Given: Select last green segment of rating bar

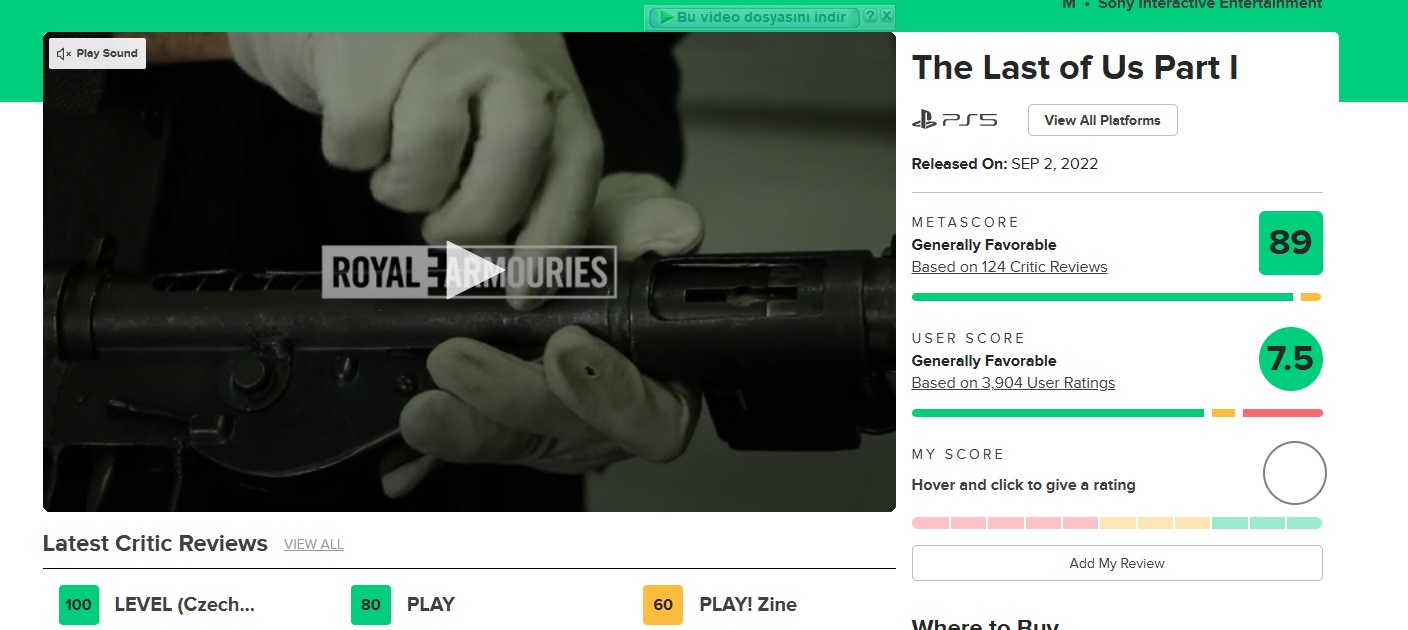Looking at the screenshot, I should tap(1304, 523).
